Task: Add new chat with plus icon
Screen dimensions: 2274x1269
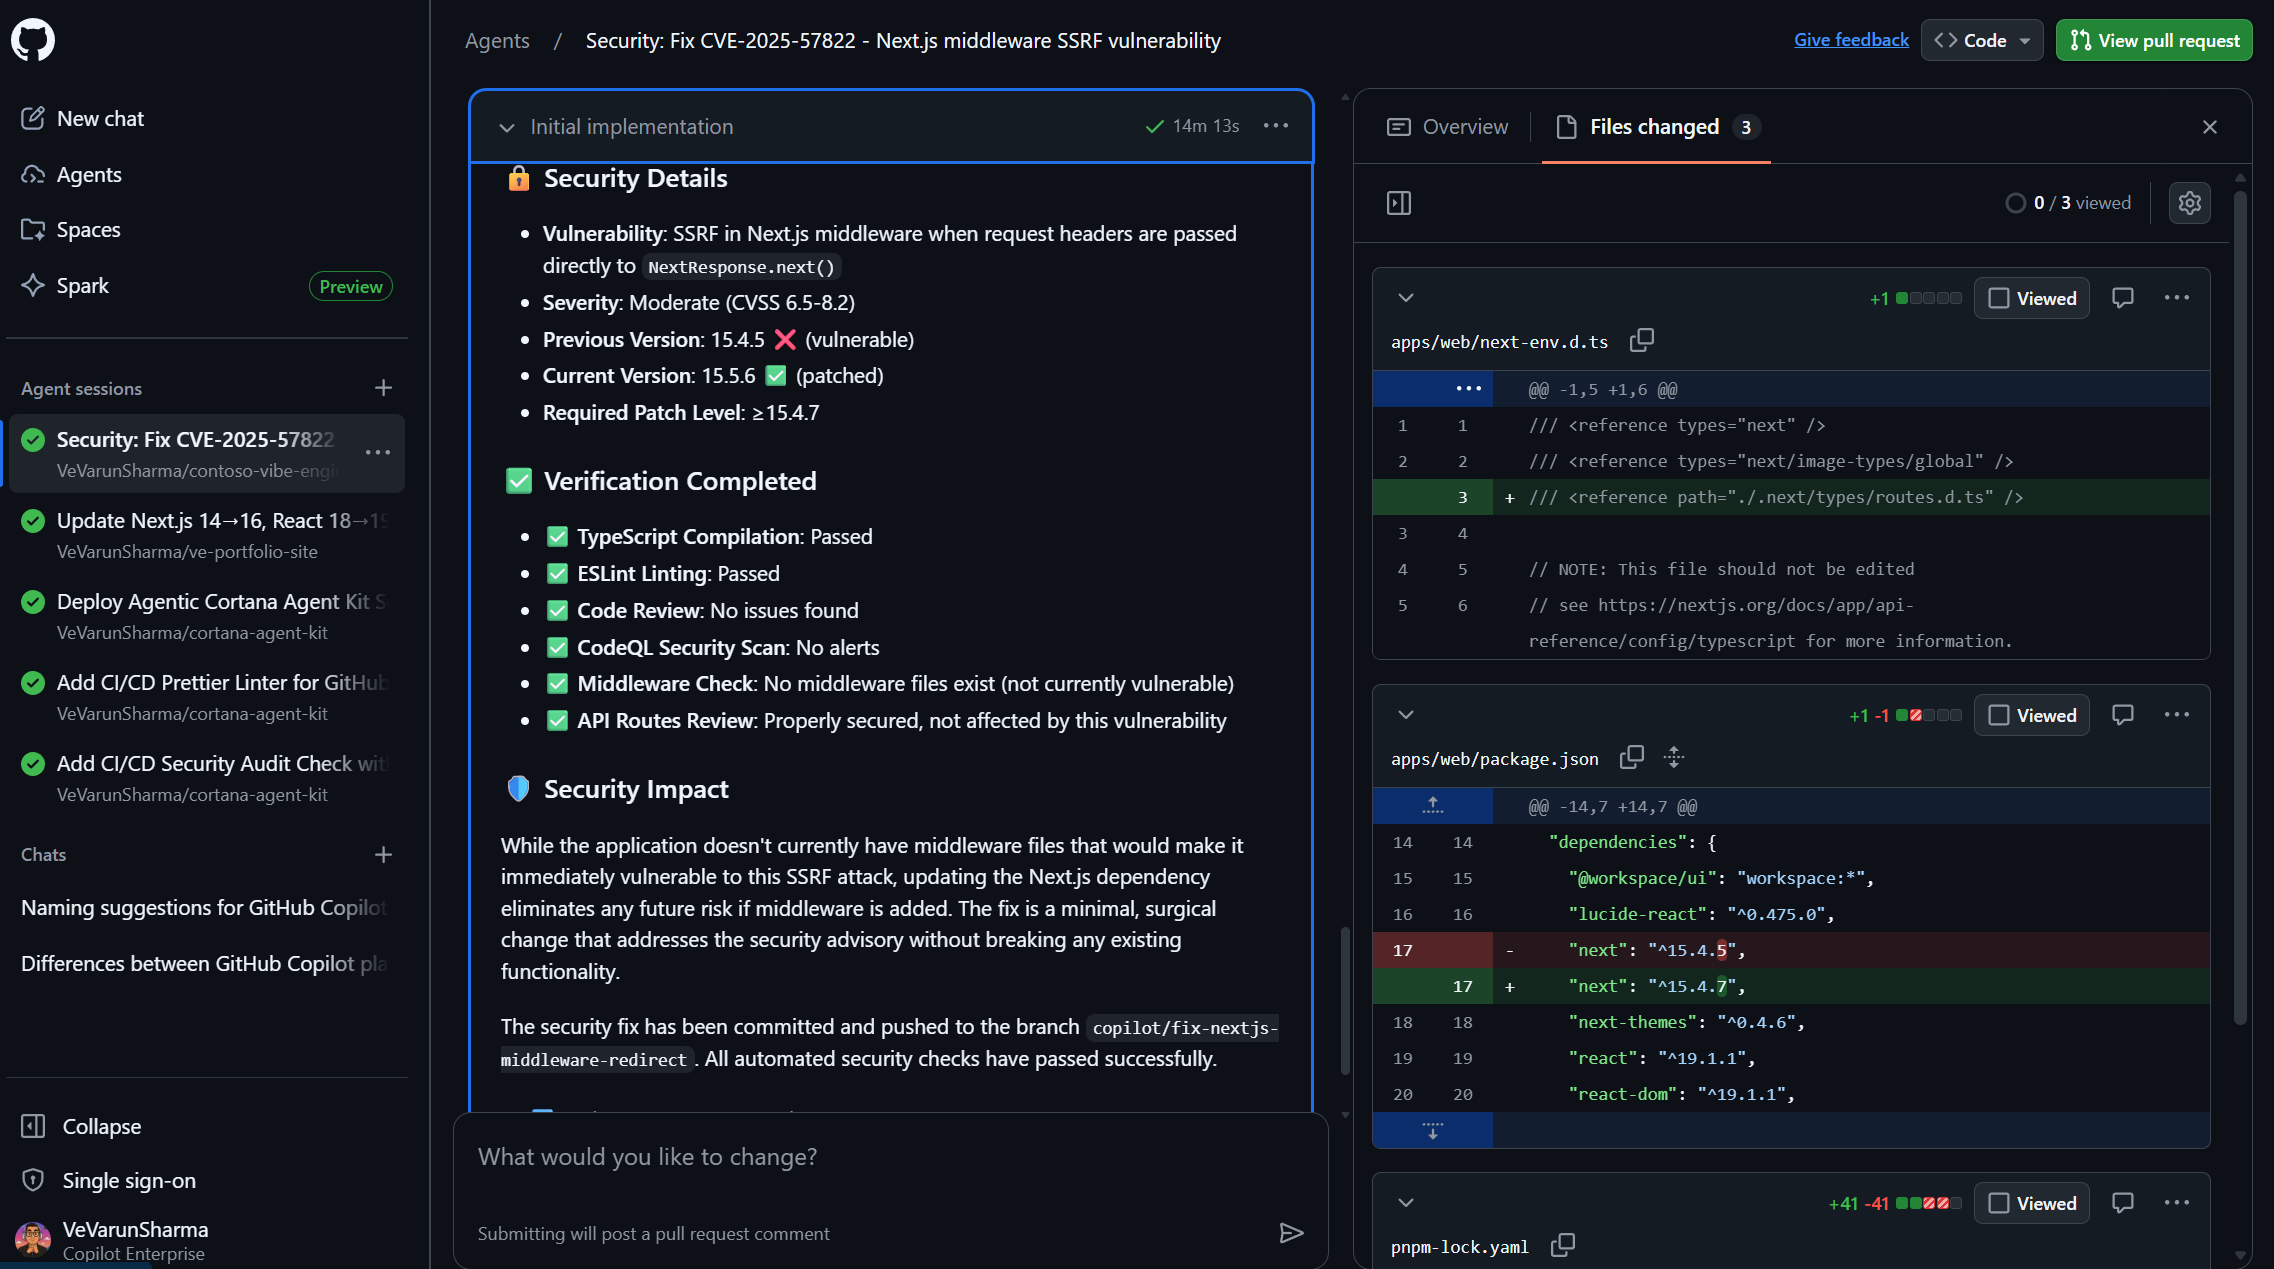Action: tap(383, 855)
